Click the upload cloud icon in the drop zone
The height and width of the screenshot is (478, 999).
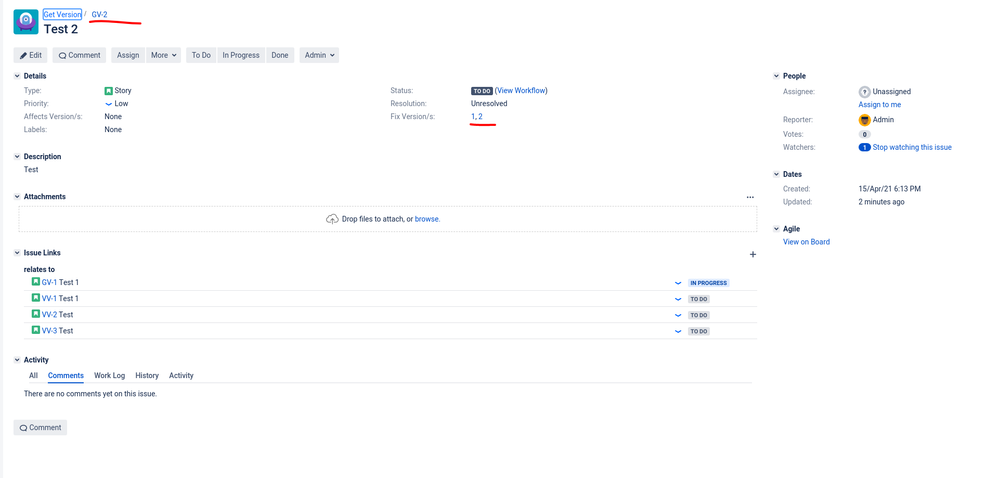coord(332,219)
